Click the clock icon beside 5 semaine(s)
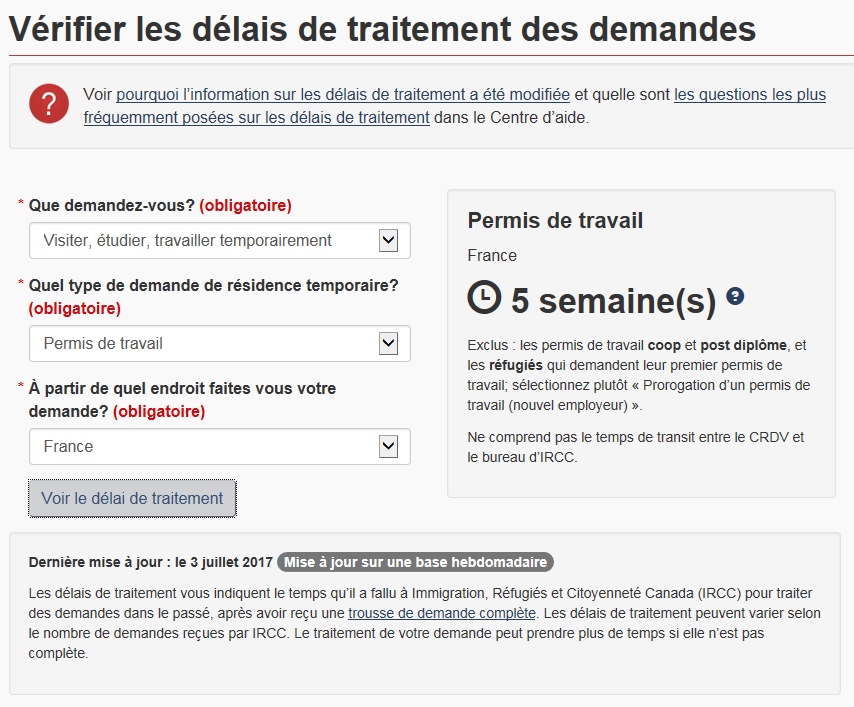 pyautogui.click(x=484, y=297)
